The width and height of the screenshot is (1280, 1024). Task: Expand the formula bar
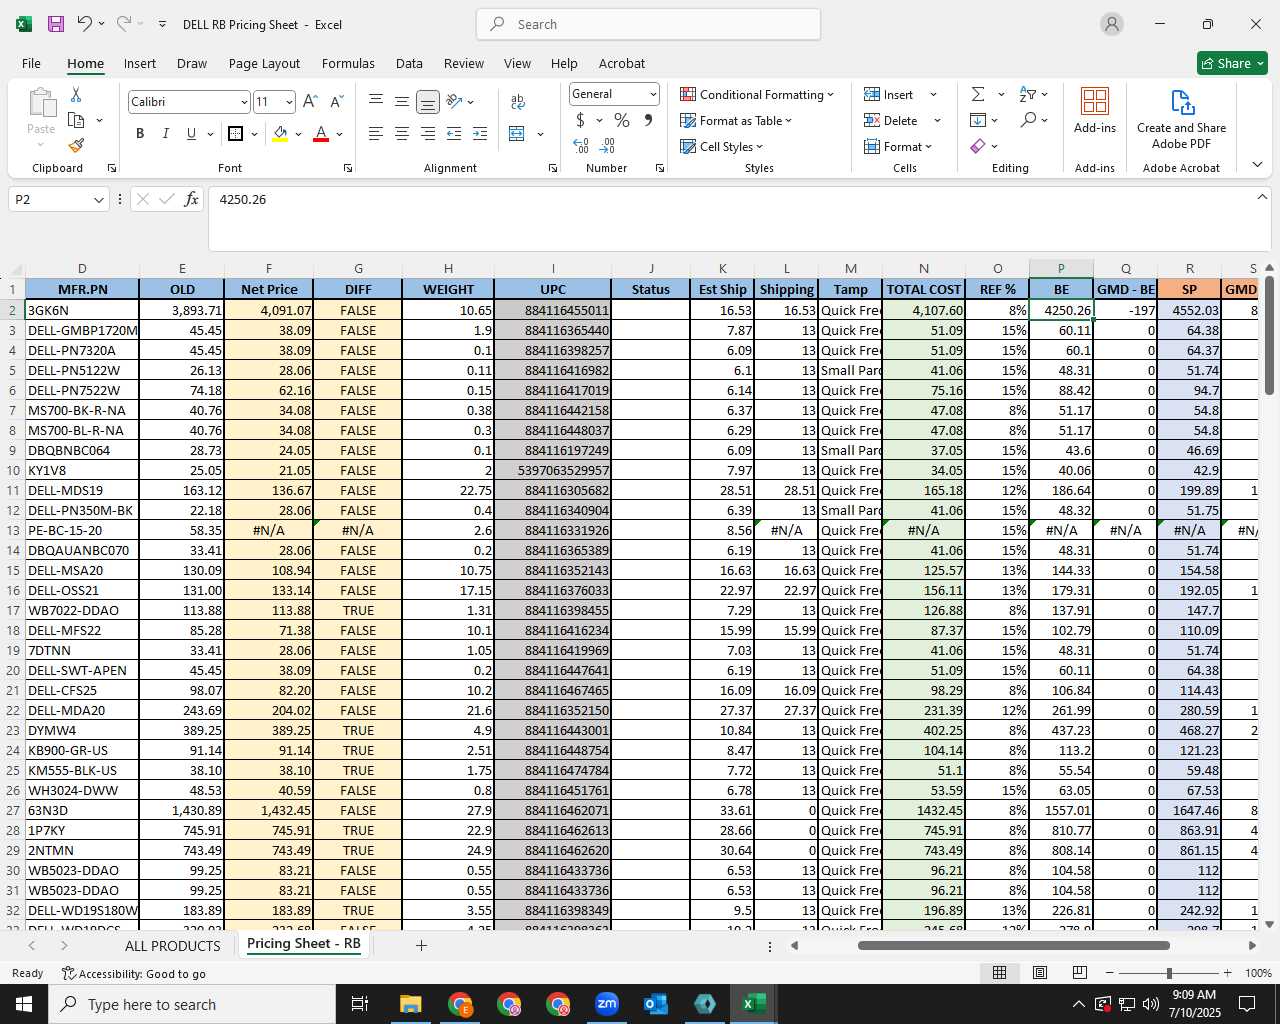pos(1262,197)
